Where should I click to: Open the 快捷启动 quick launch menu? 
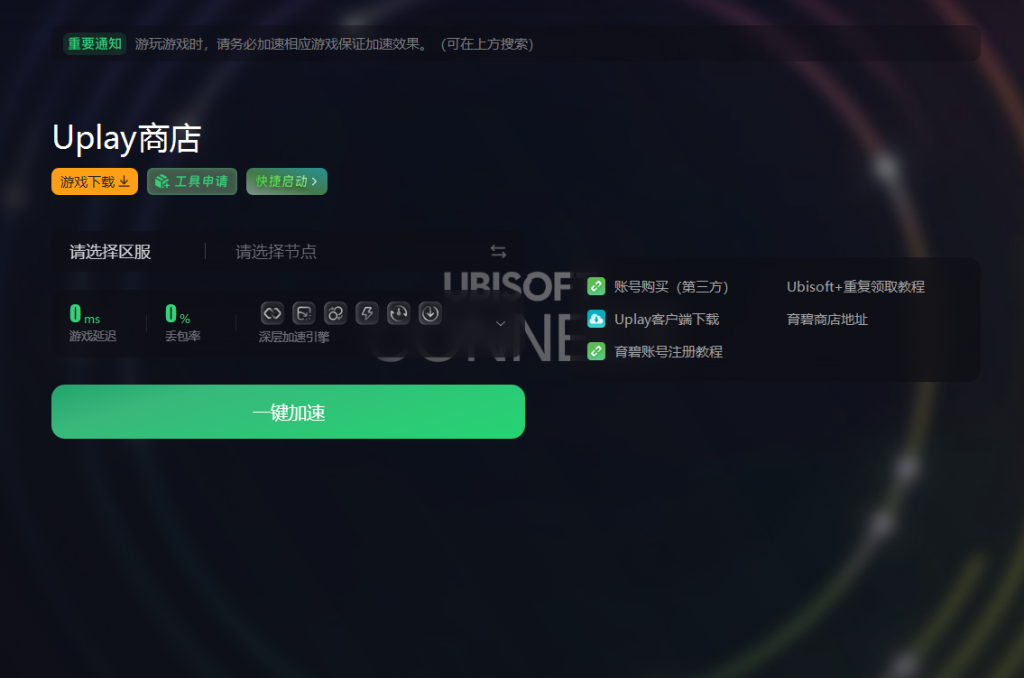[287, 182]
